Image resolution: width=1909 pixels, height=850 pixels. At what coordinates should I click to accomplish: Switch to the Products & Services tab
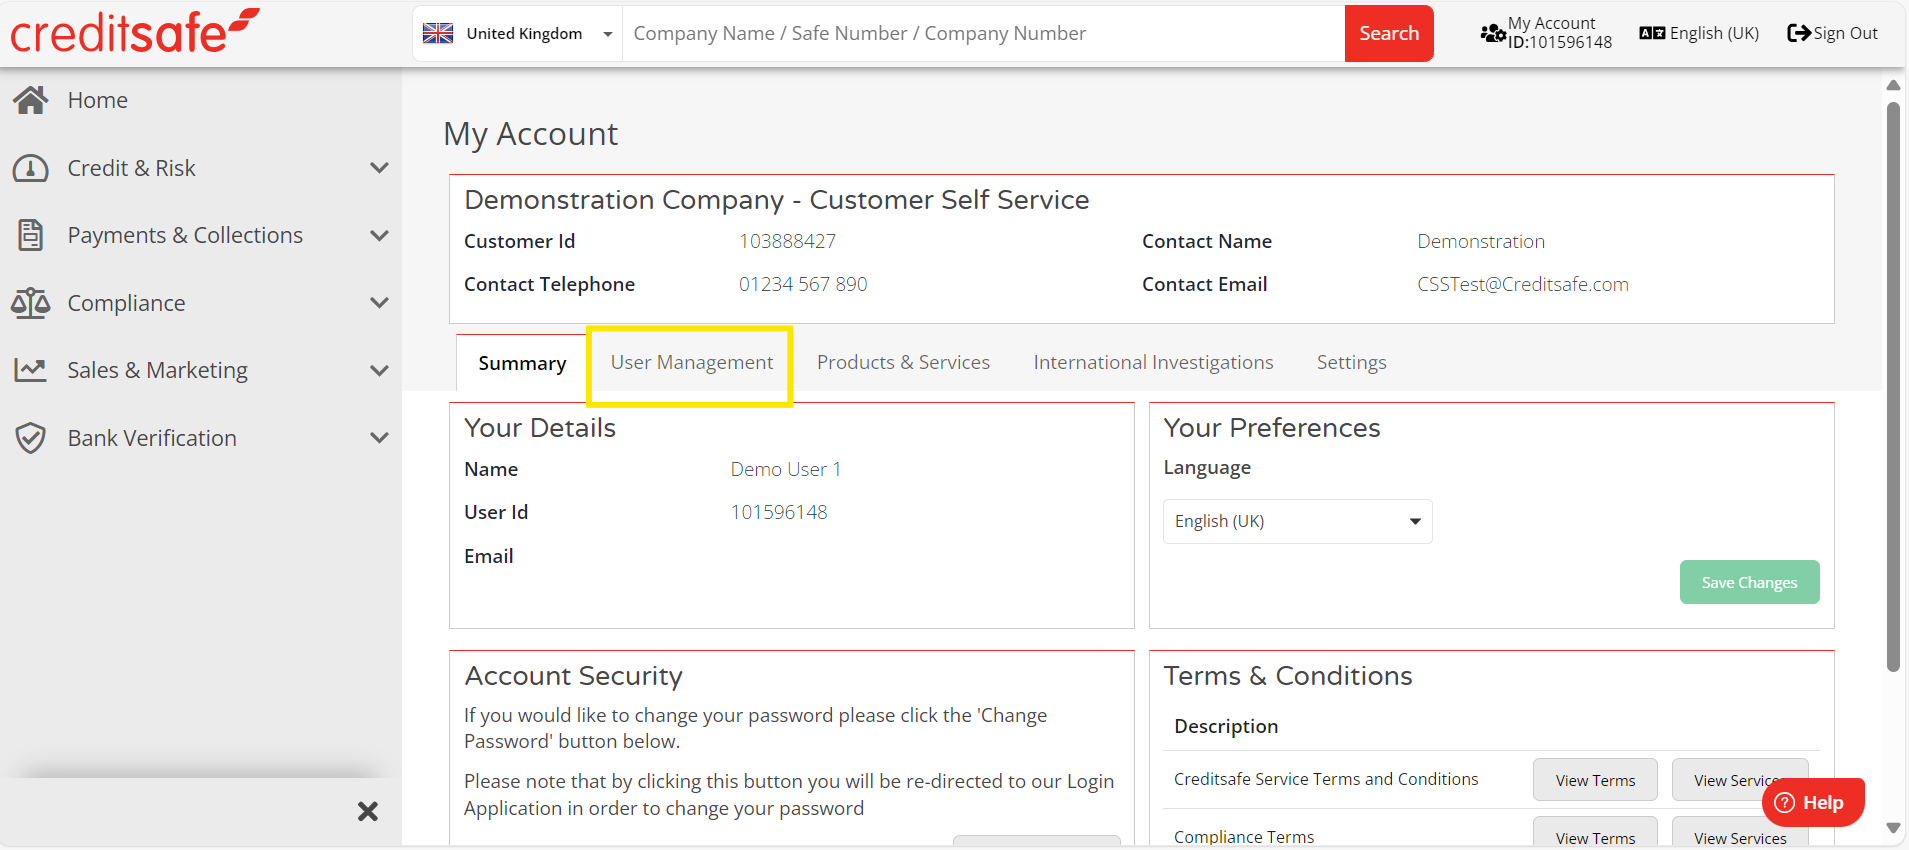[x=903, y=362]
